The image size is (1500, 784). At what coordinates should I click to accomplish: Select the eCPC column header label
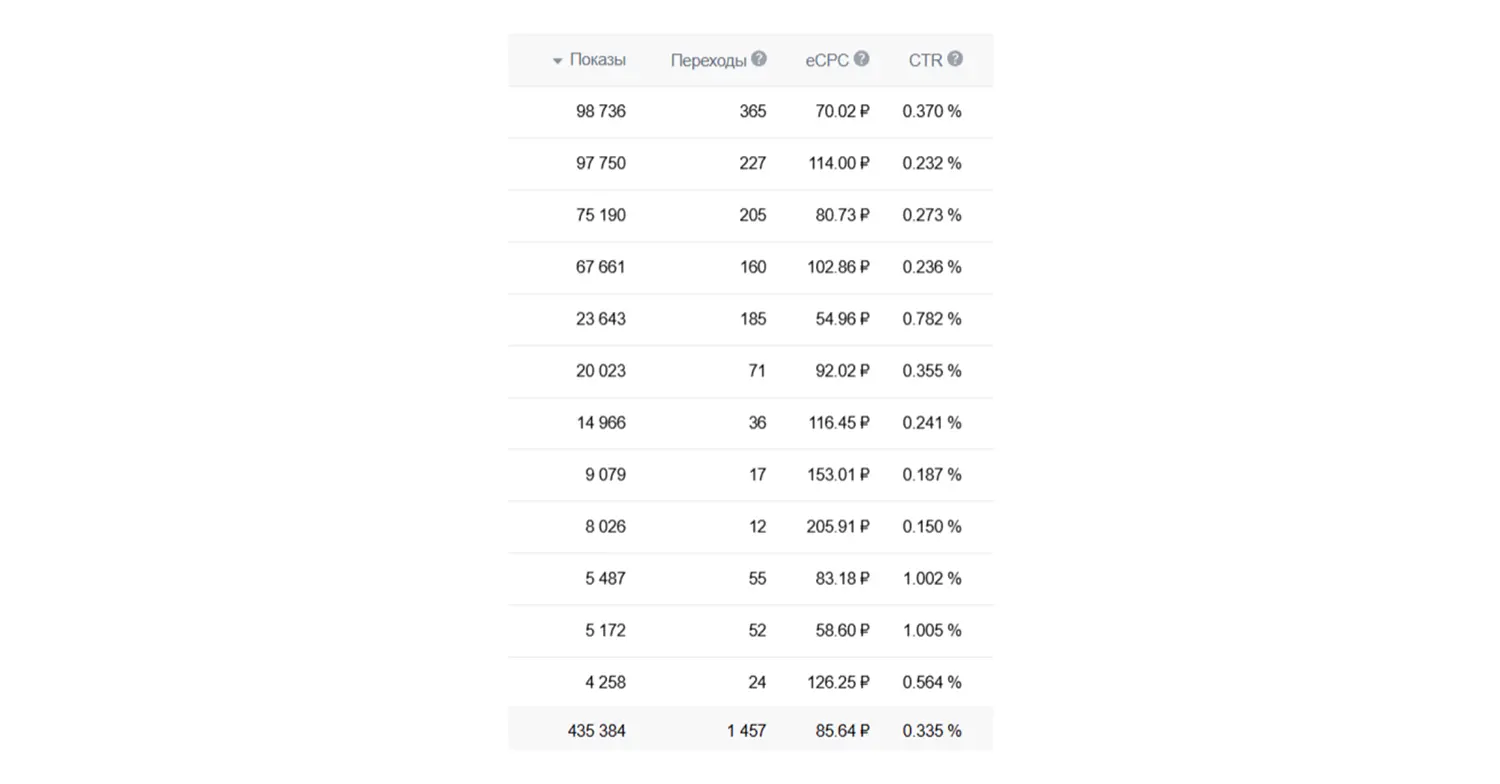(x=827, y=60)
